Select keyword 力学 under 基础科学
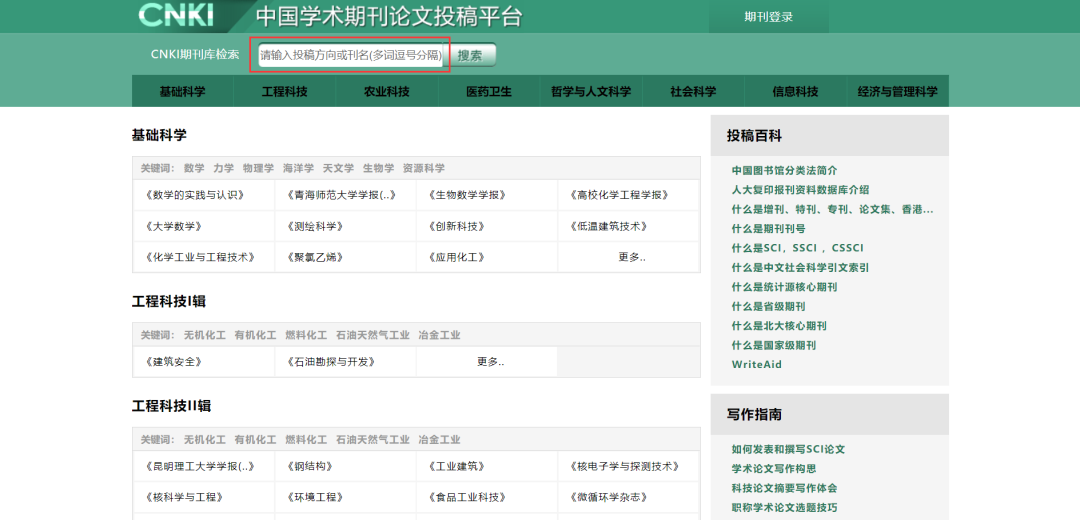This screenshot has width=1080, height=520. pos(224,168)
